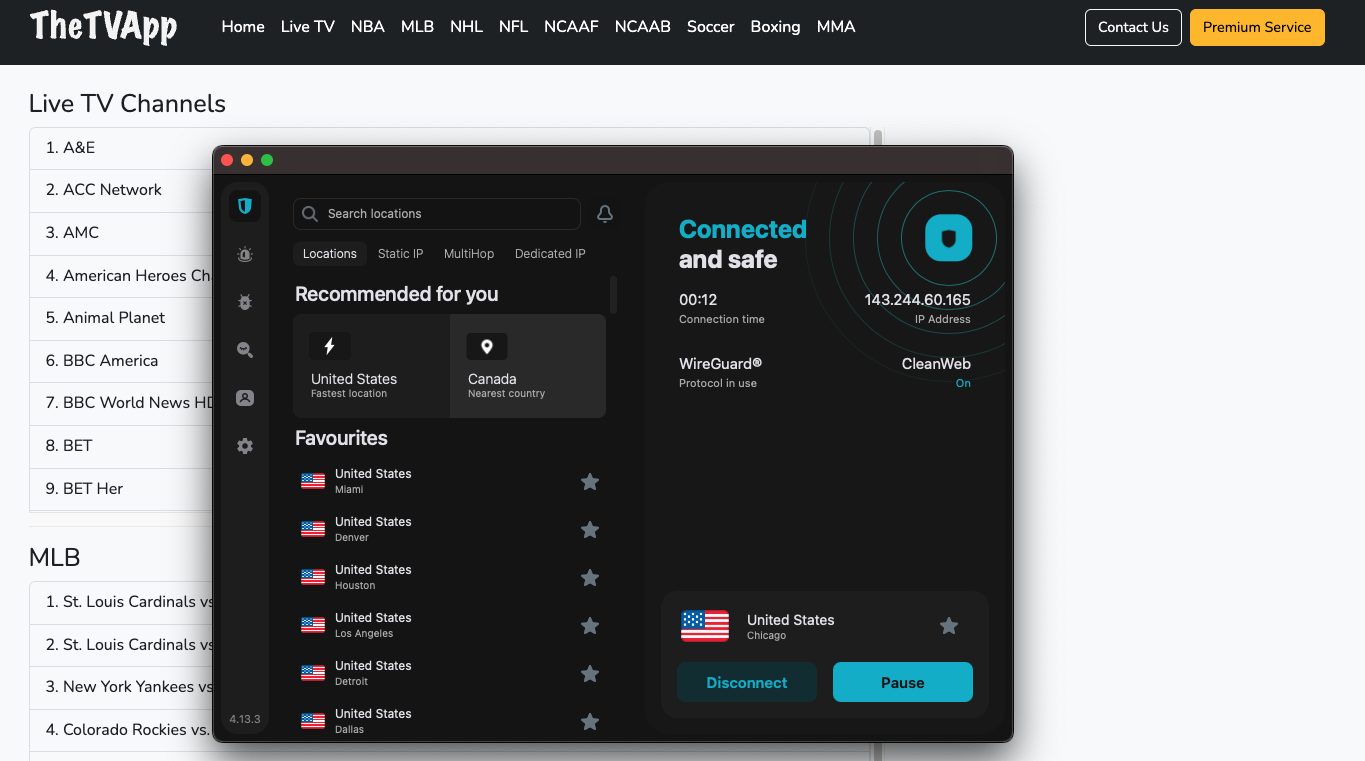Click the magnifier icon in search field
The width and height of the screenshot is (1365, 761).
310,213
